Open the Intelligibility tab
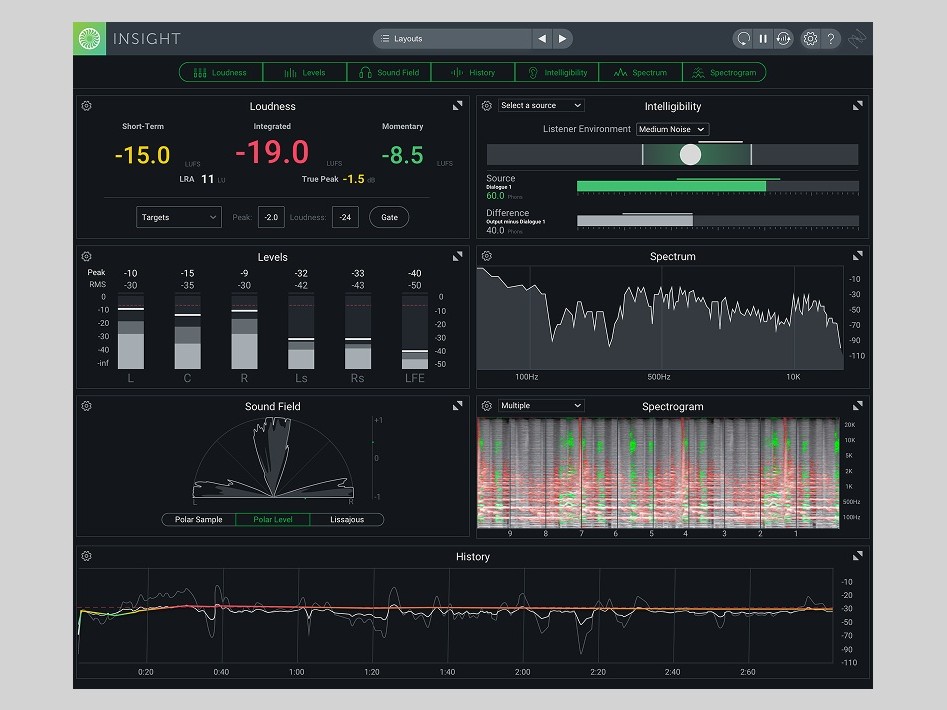 click(557, 72)
